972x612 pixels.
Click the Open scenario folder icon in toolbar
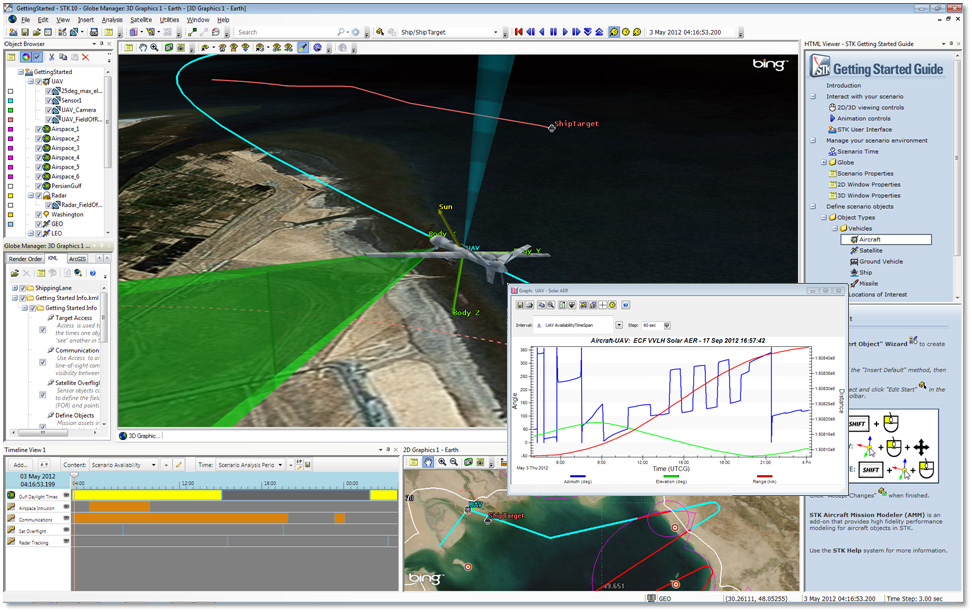click(37, 32)
